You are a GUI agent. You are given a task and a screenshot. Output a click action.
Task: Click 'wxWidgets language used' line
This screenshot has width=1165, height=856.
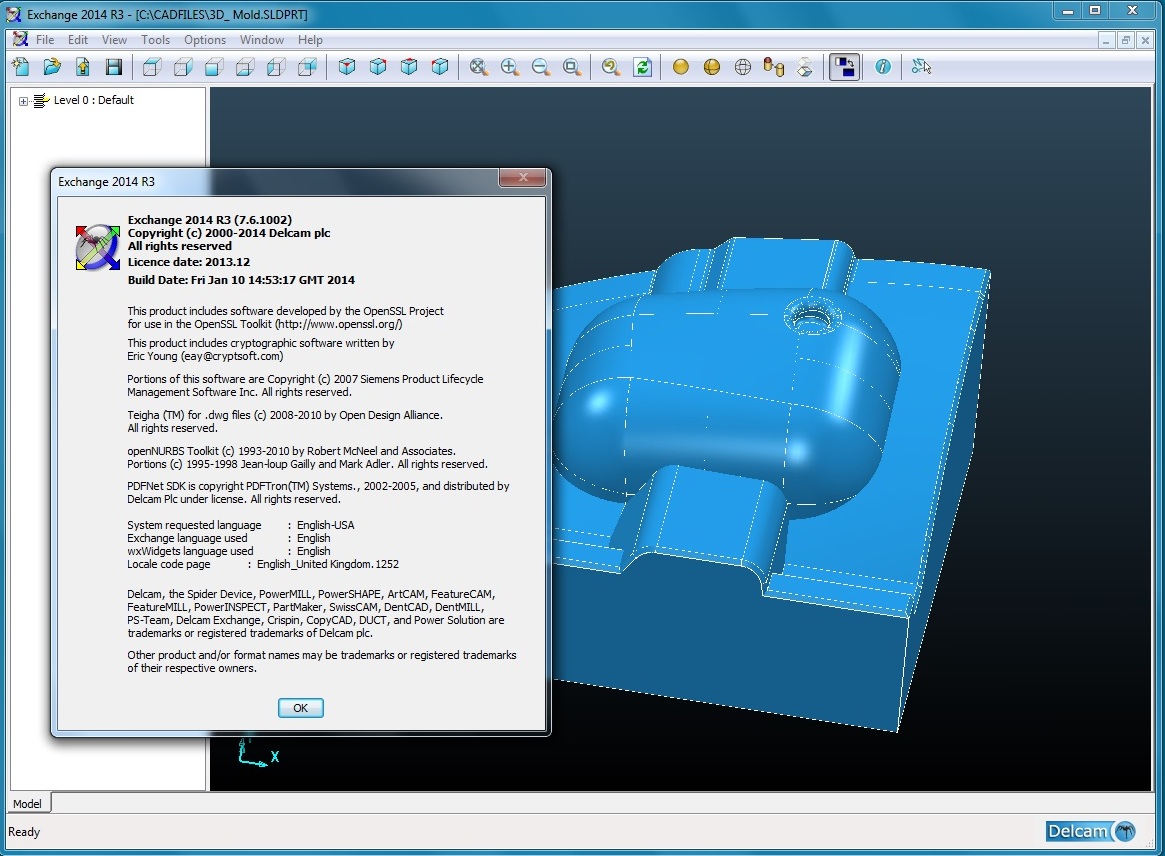click(x=229, y=551)
